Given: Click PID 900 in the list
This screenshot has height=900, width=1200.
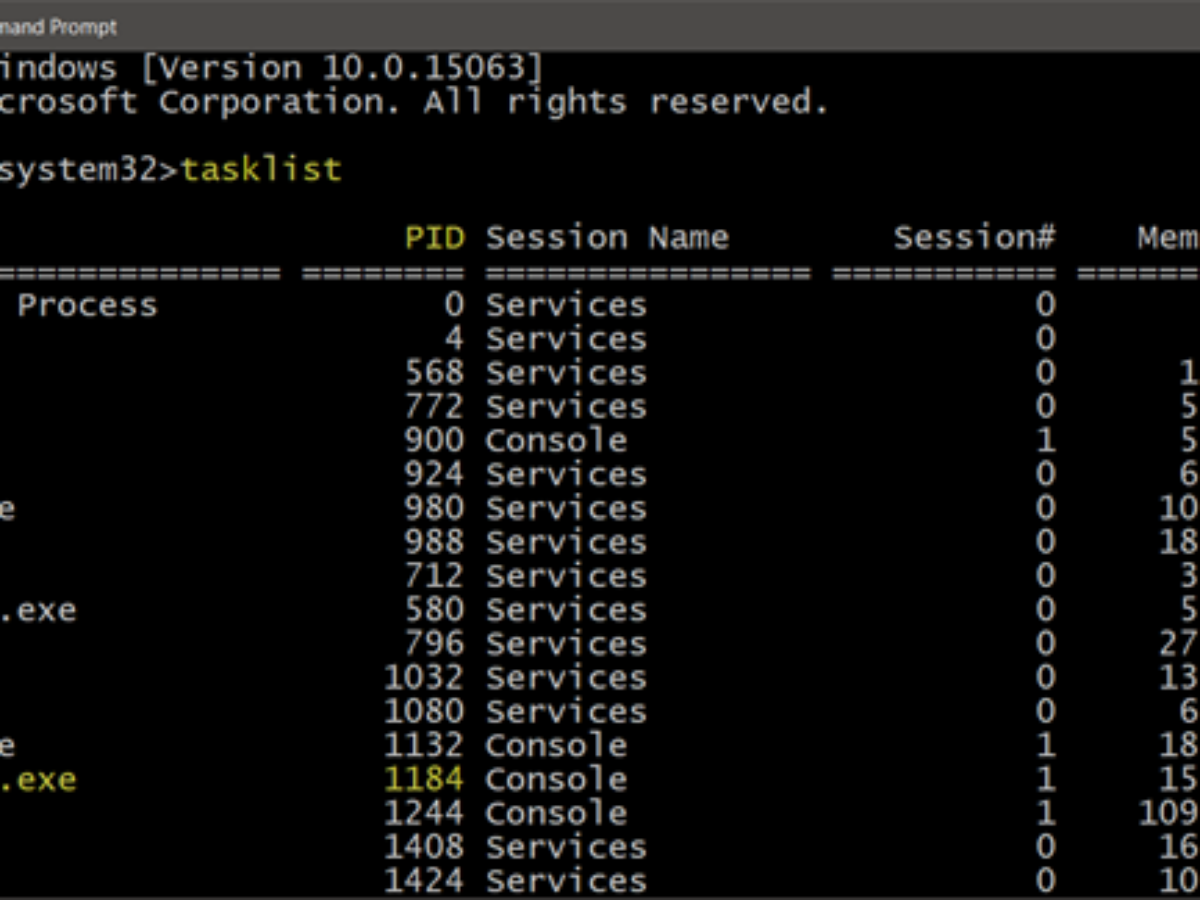Looking at the screenshot, I should [434, 441].
